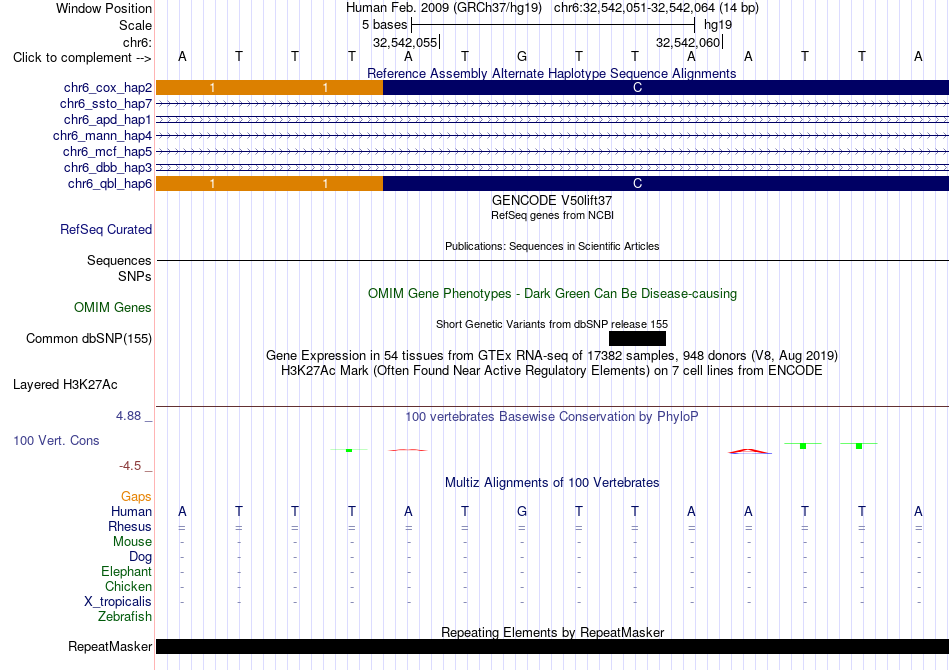Click the chr6_ssto_hap7 alignment arrow line
The width and height of the screenshot is (950, 670).
(x=553, y=104)
